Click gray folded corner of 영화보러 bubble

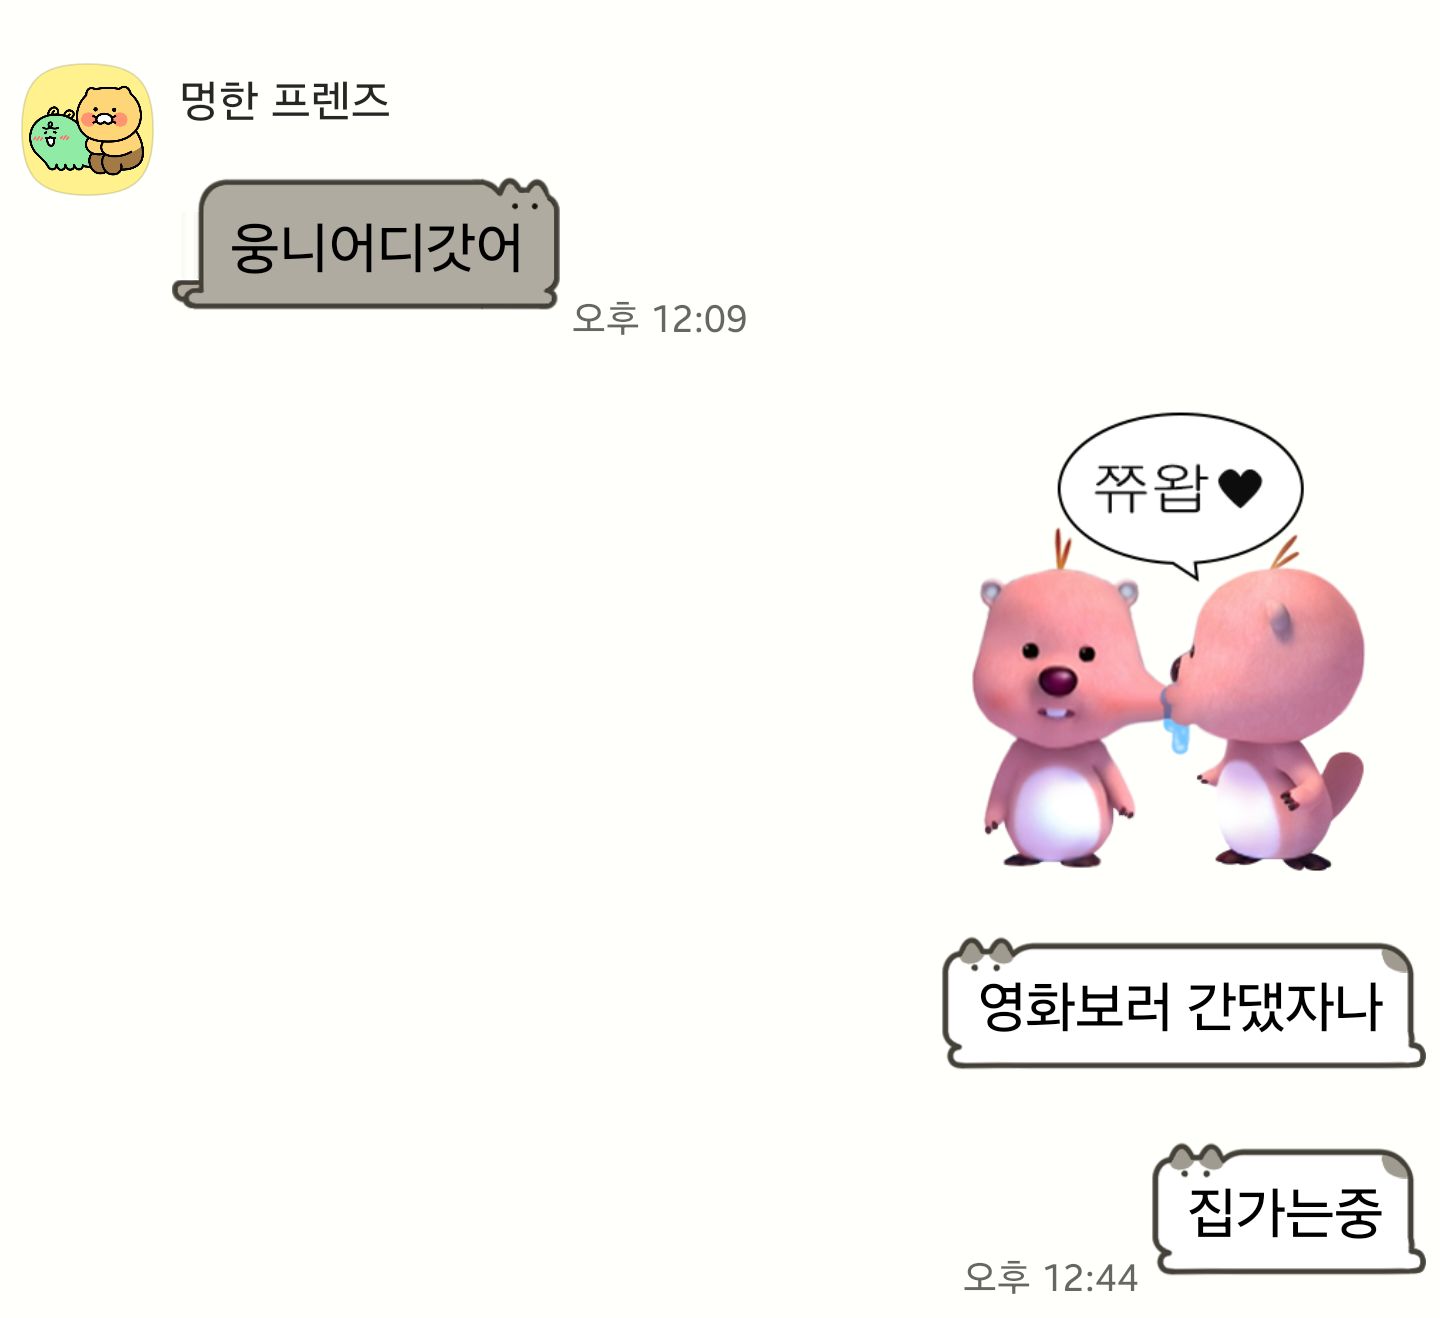pyautogui.click(x=1396, y=960)
